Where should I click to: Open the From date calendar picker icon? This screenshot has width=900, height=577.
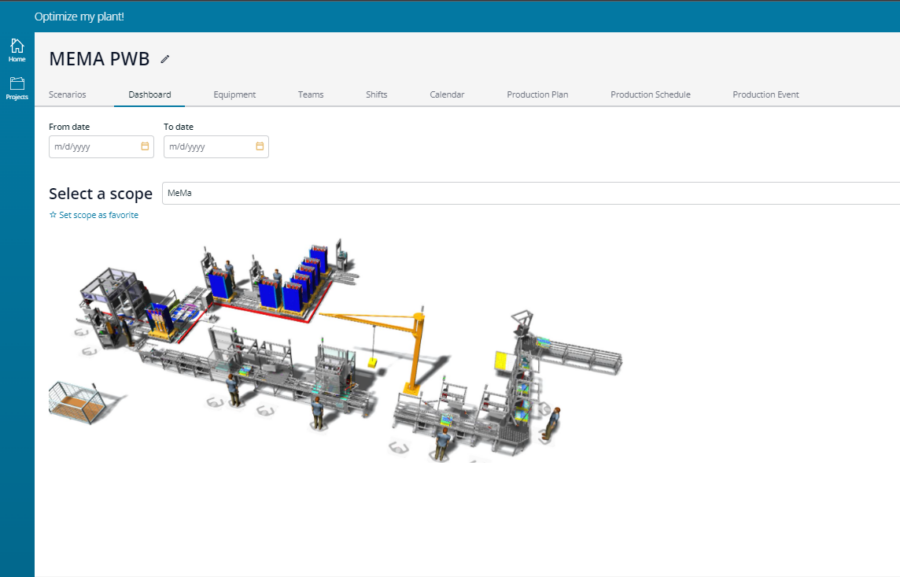pos(143,146)
